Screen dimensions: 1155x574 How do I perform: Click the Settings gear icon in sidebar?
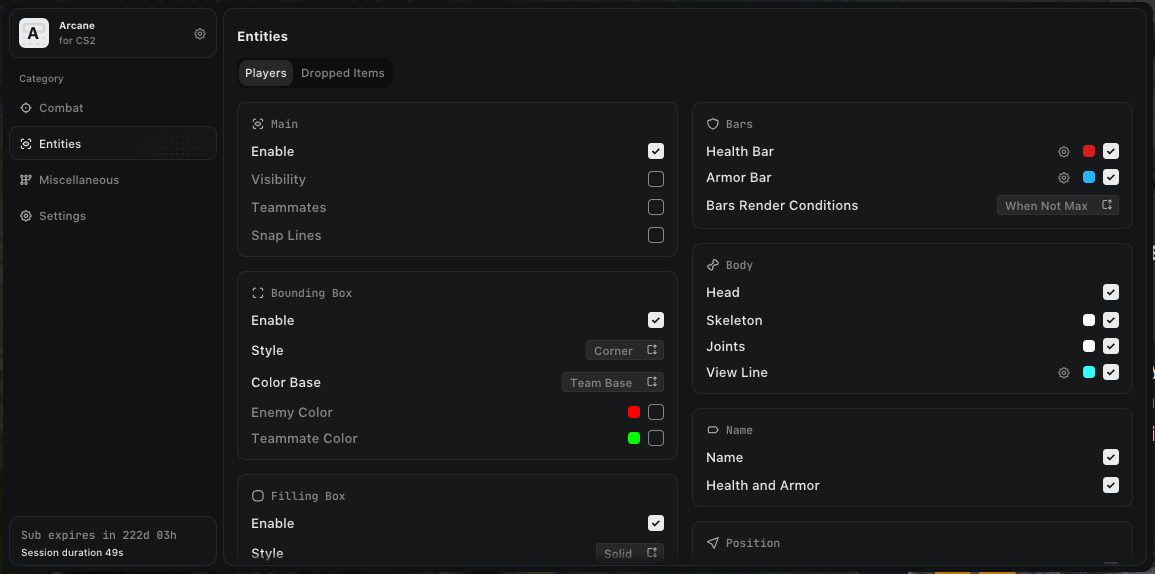point(26,216)
